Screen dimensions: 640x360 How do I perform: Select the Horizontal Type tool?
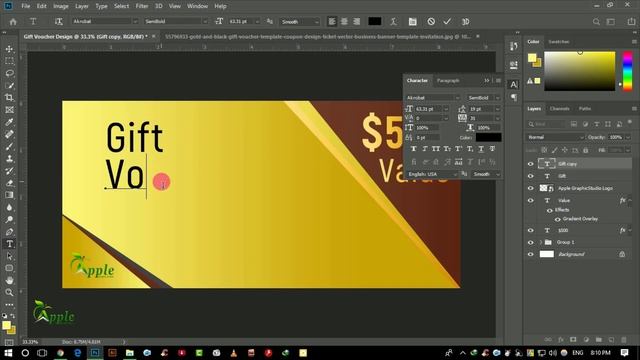click(x=9, y=244)
